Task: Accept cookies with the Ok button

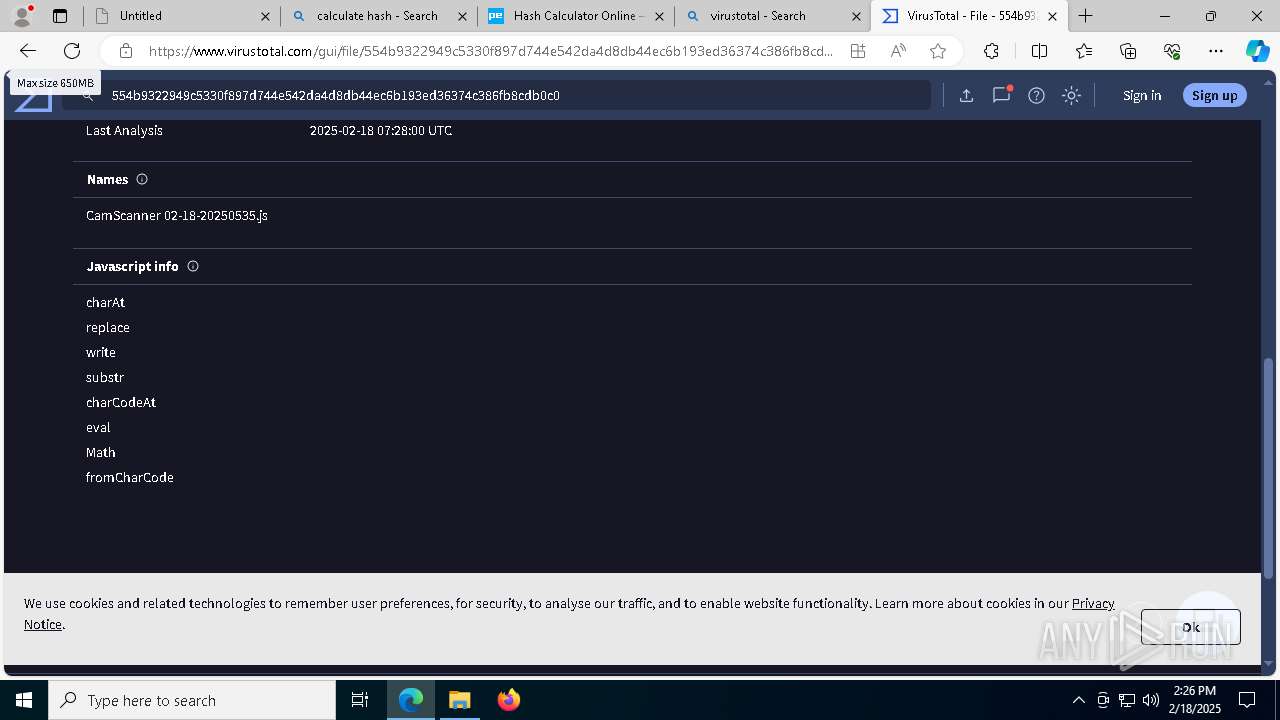Action: click(x=1191, y=627)
